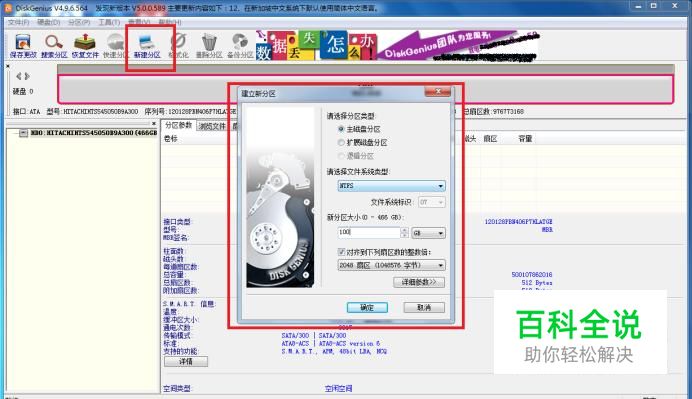The width and height of the screenshot is (692, 399).
Task: Close the 建立新分区 dialog with red X
Action: (x=438, y=91)
